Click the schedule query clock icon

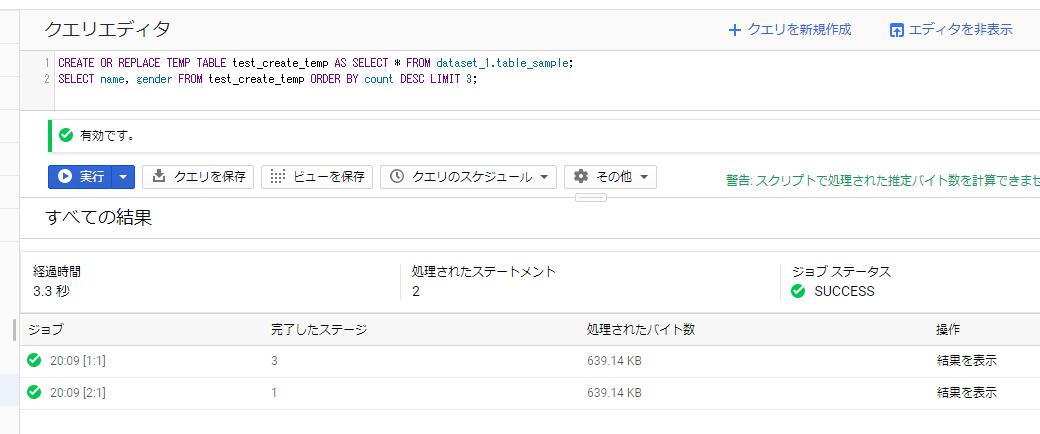[397, 177]
